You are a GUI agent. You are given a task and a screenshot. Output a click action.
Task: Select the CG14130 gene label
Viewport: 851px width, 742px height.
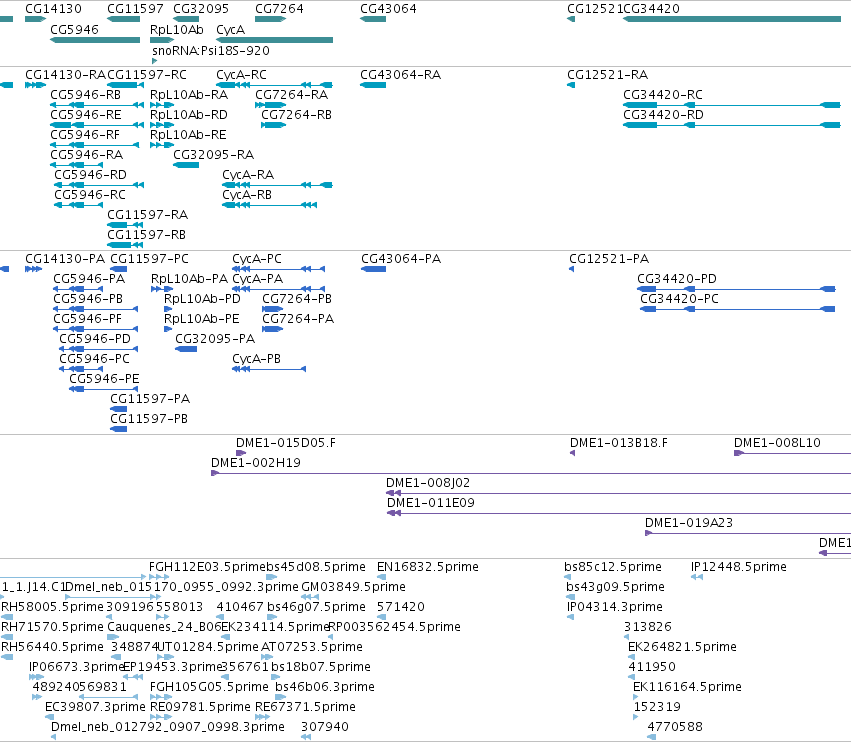pos(53,9)
